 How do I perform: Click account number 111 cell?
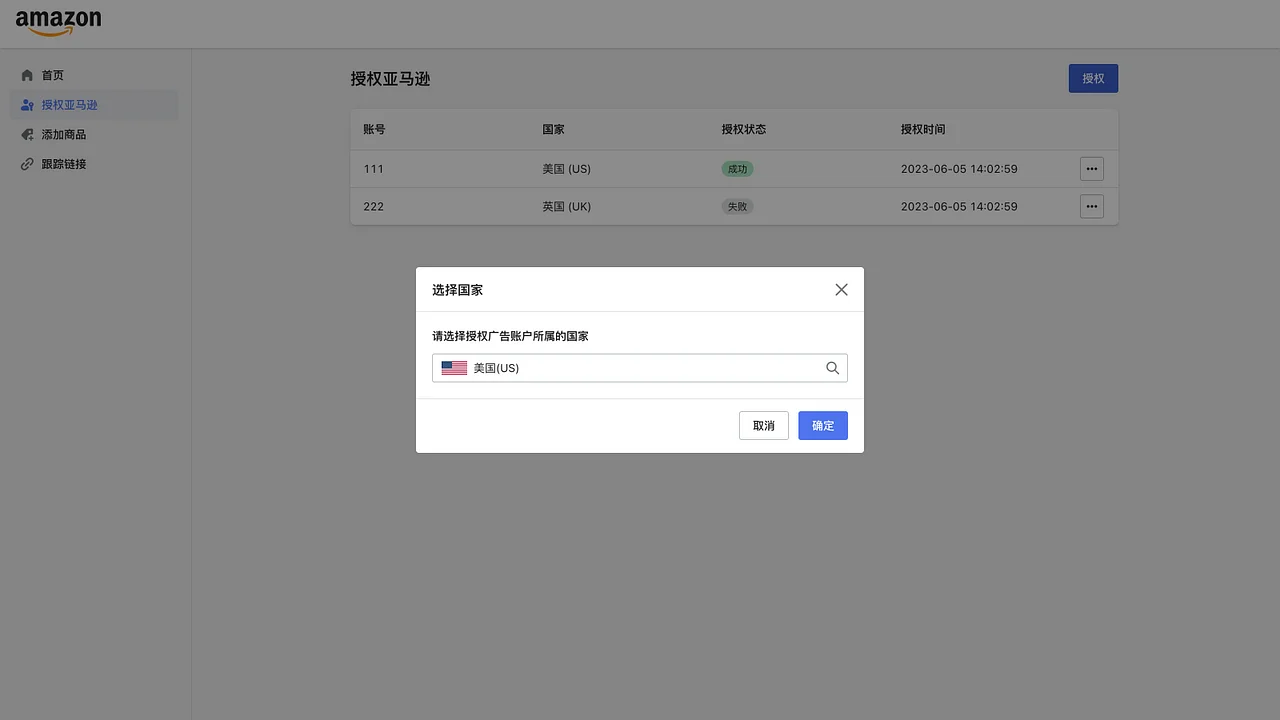click(x=374, y=169)
